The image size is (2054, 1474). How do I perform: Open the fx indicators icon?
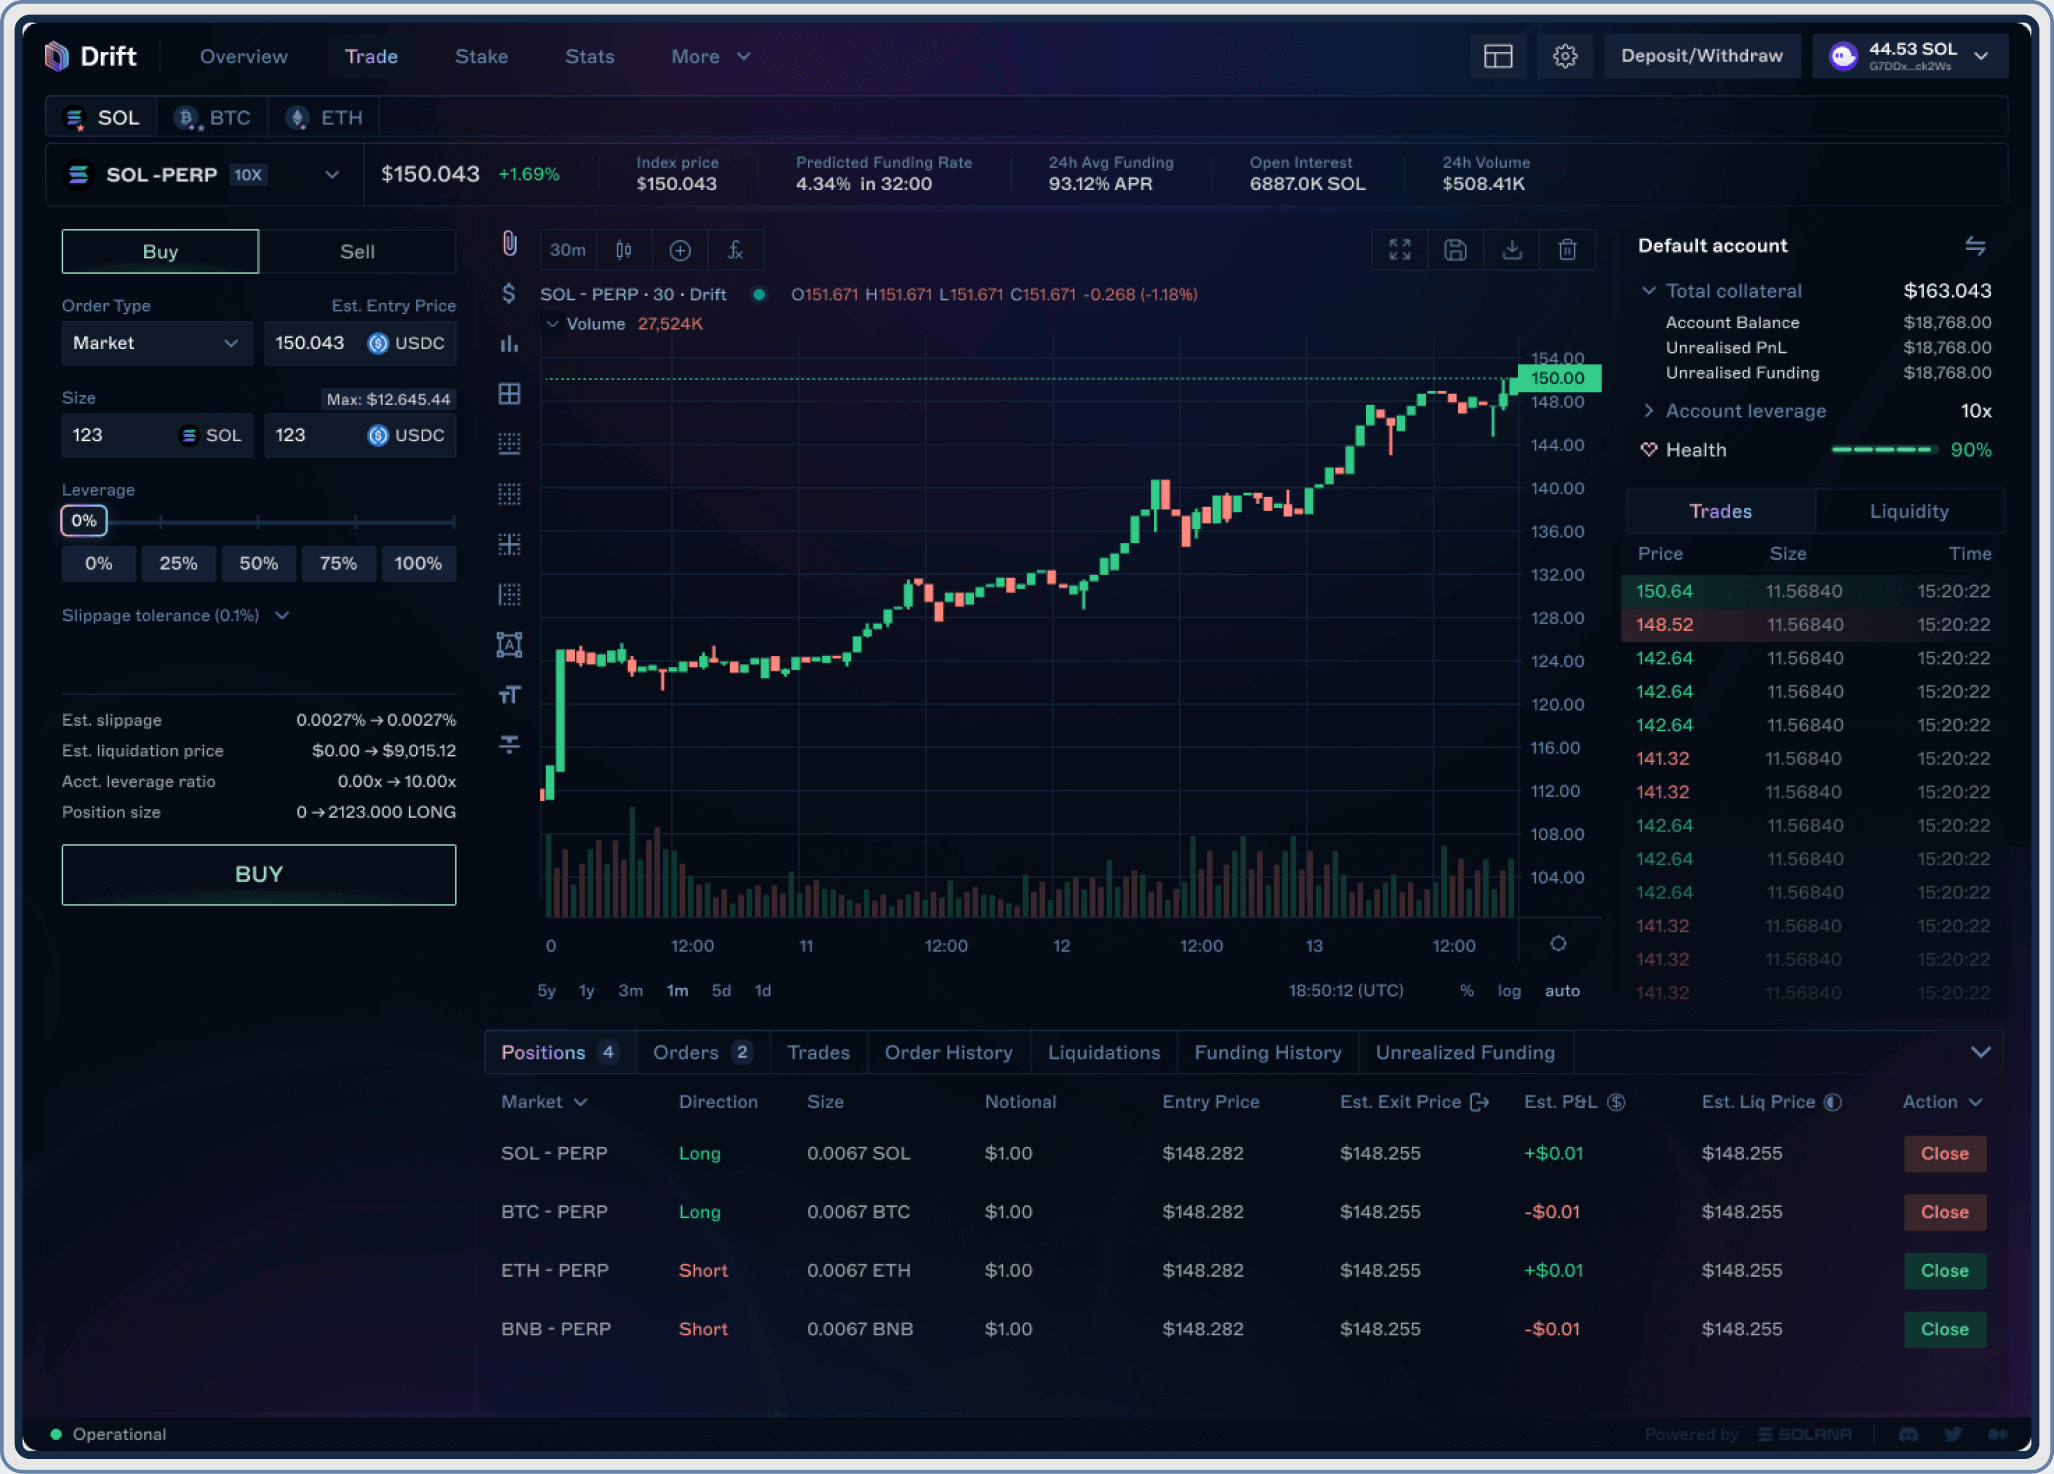(735, 250)
